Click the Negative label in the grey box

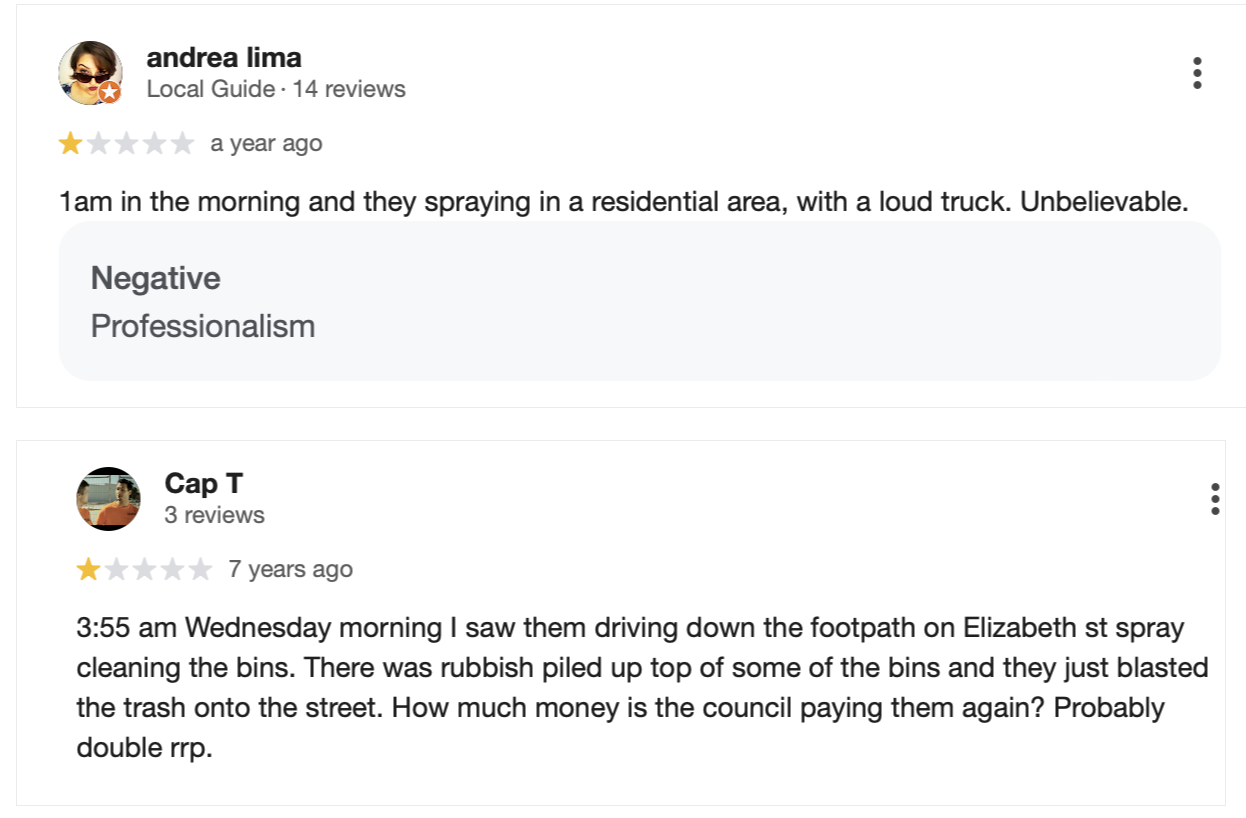156,278
